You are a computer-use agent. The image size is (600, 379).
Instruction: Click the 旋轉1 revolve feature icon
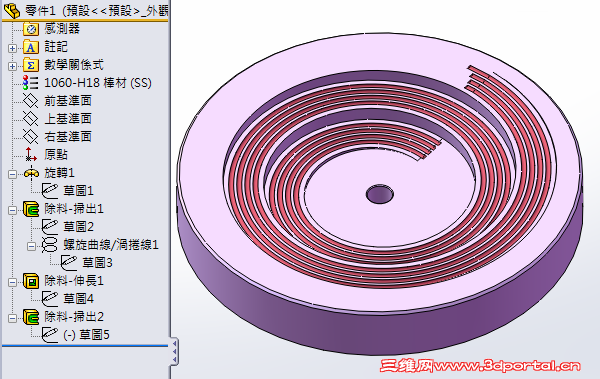[31, 173]
